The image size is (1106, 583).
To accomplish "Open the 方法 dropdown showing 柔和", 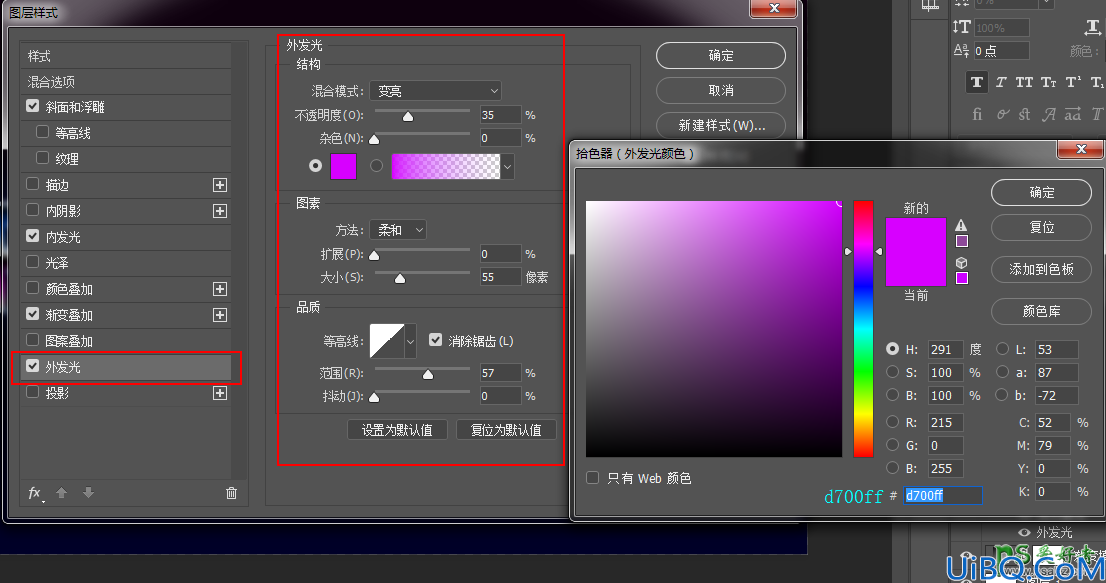I will [398, 230].
